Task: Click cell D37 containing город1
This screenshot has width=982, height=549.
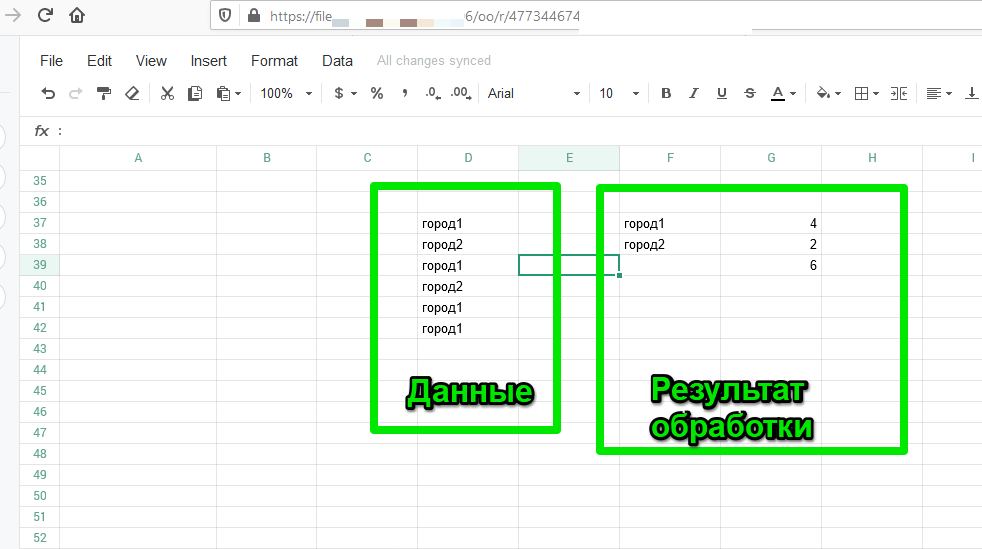Action: pos(468,223)
